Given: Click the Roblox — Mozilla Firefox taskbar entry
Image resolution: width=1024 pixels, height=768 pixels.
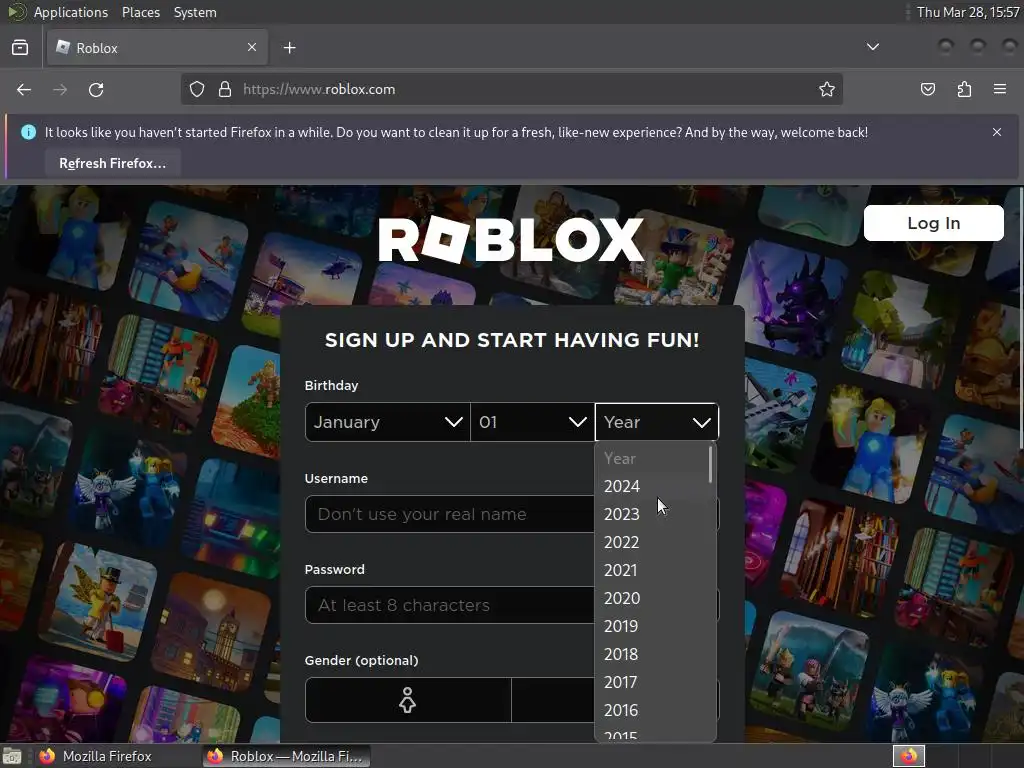Looking at the screenshot, I should pyautogui.click(x=286, y=756).
